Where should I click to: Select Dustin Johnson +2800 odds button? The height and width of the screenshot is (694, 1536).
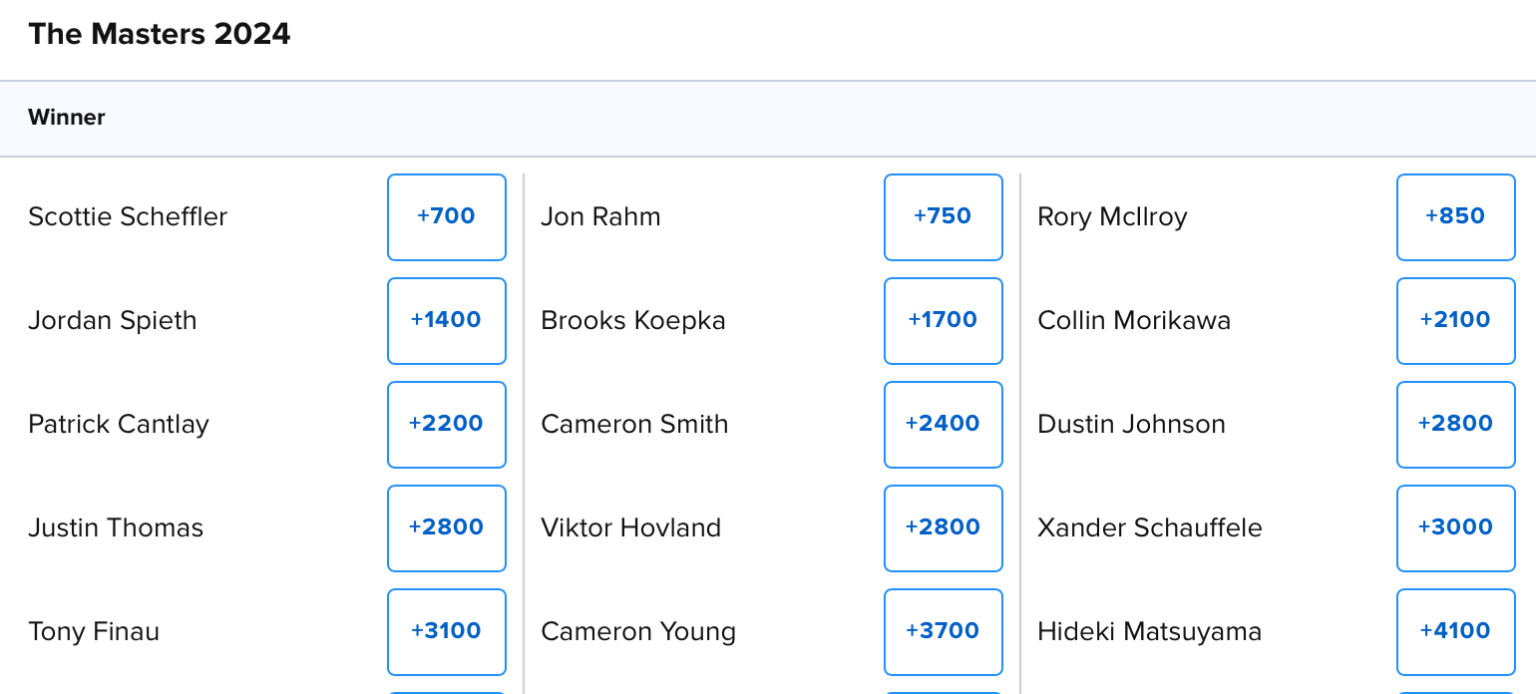point(1456,424)
